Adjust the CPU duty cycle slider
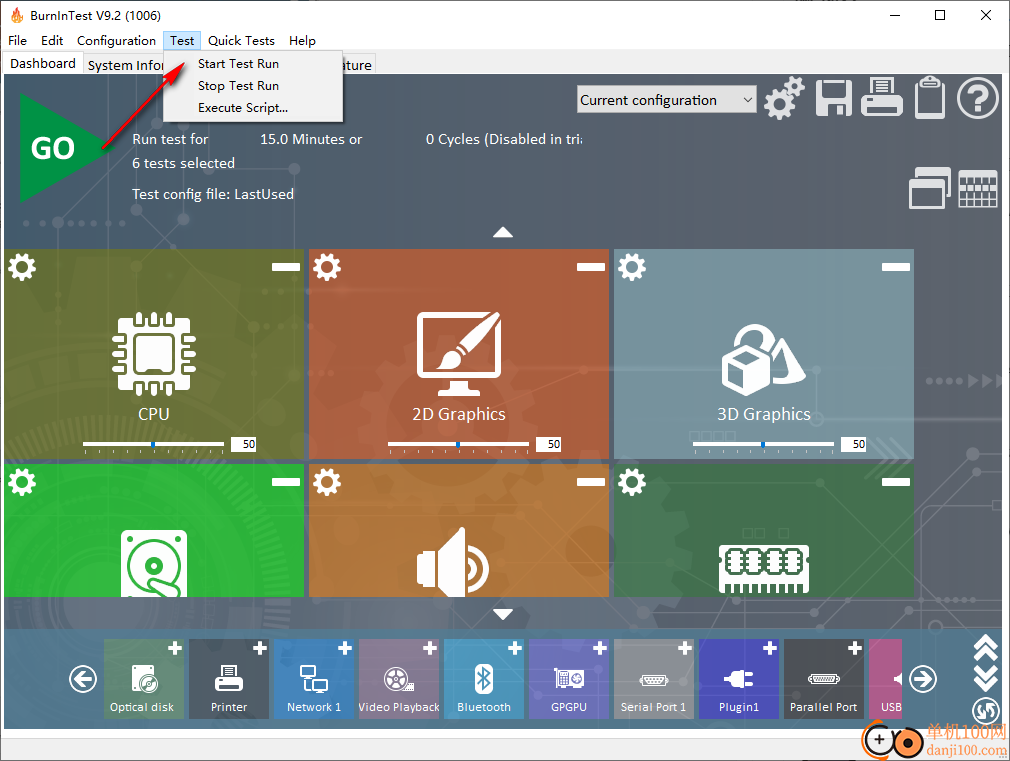 point(153,445)
